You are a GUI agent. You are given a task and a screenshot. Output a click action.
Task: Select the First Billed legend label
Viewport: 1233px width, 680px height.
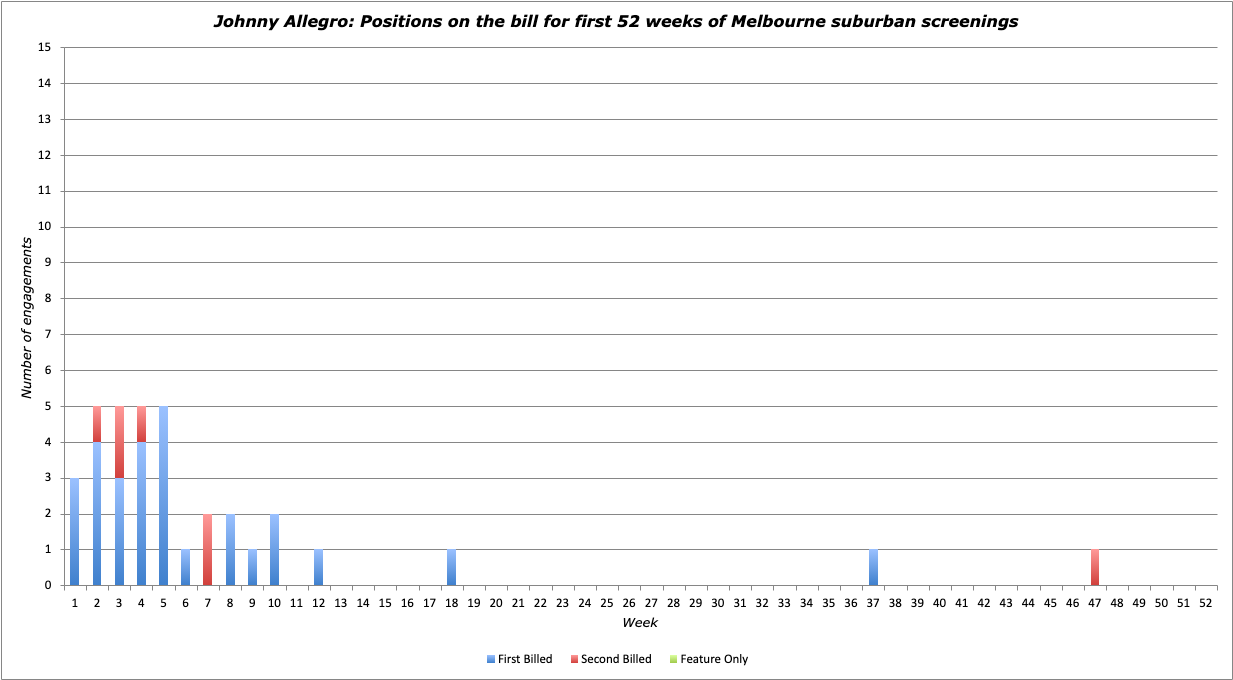525,659
